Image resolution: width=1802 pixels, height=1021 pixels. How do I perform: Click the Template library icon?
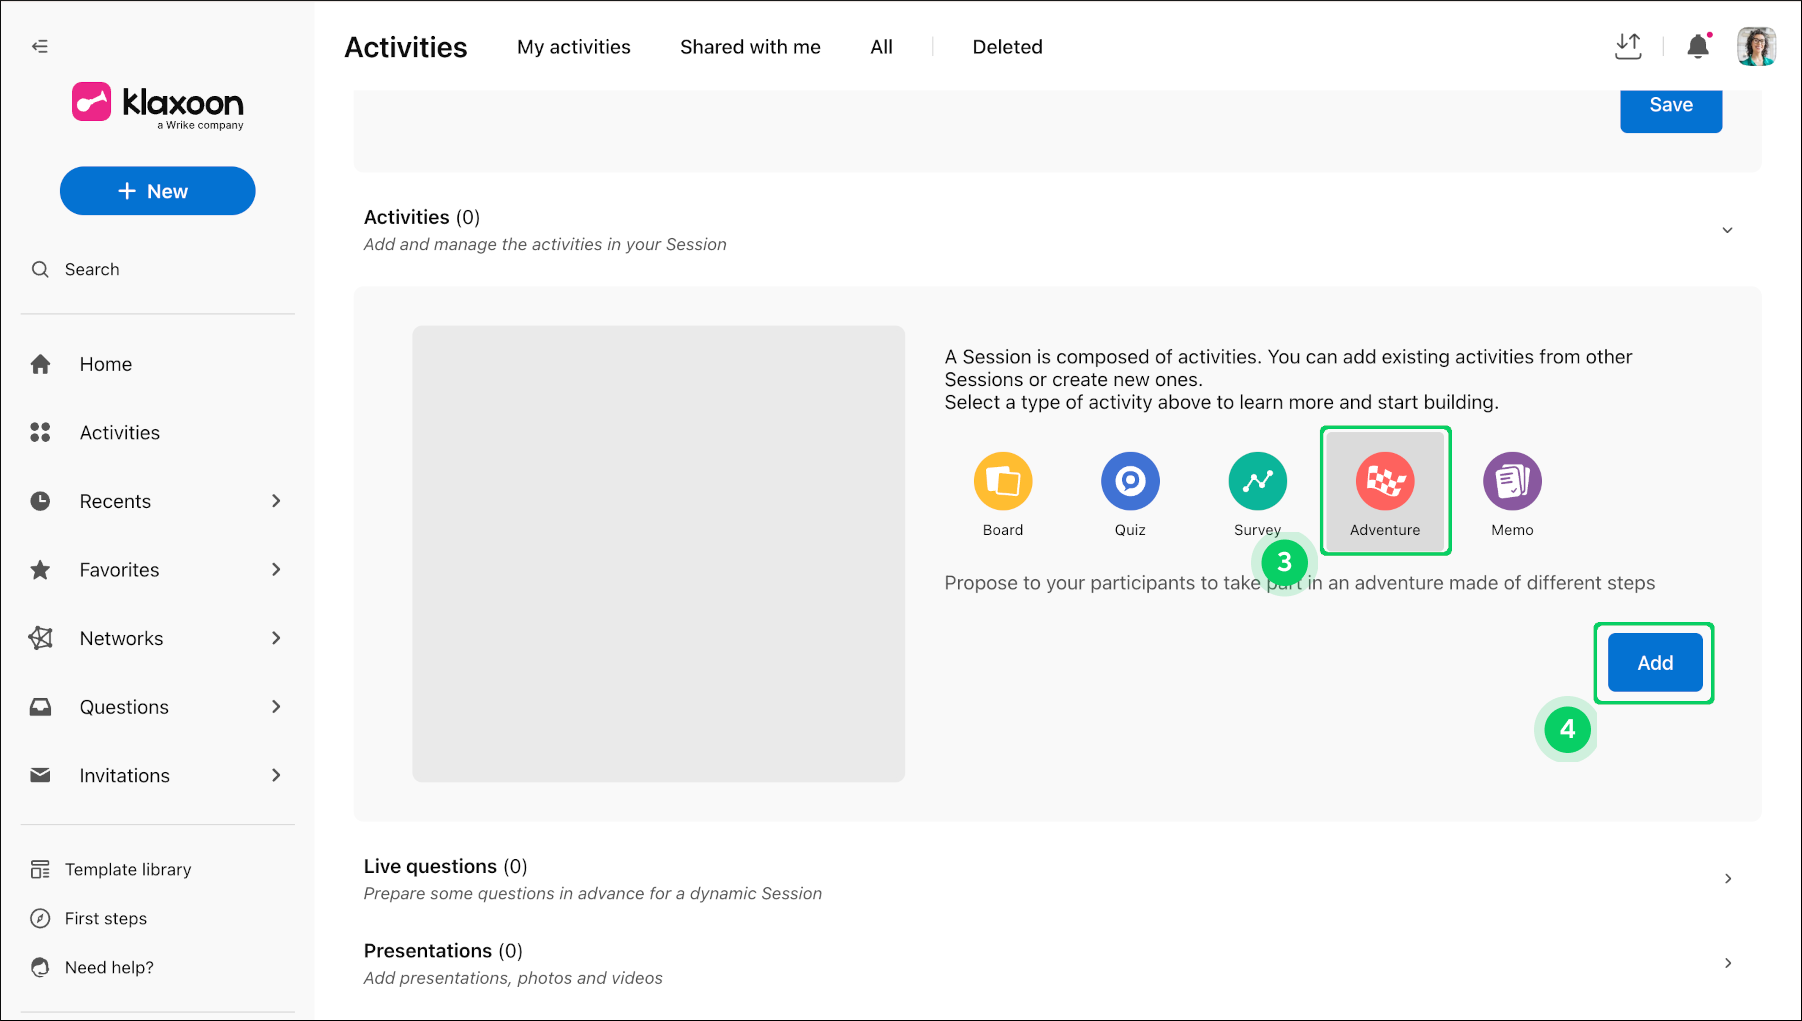40,869
